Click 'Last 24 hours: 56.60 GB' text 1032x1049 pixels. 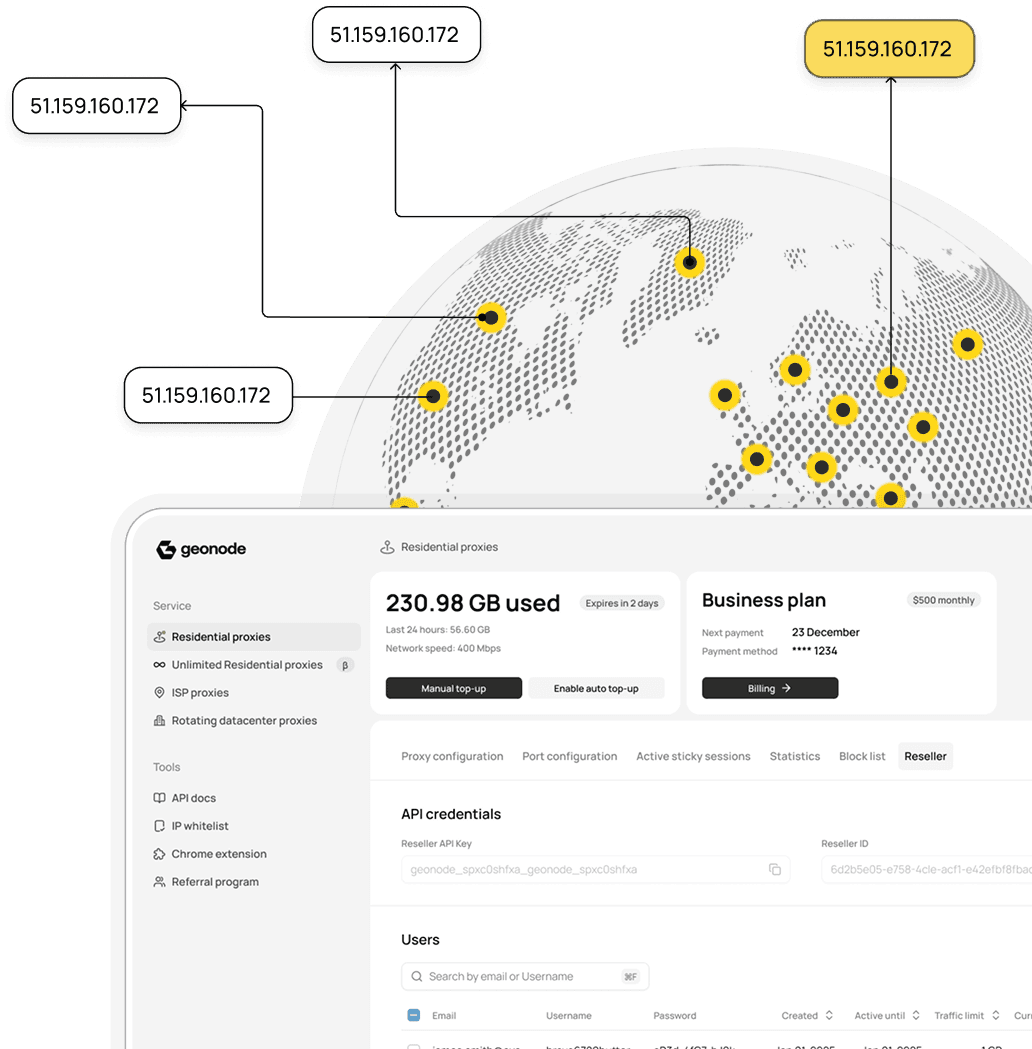pyautogui.click(x=438, y=630)
